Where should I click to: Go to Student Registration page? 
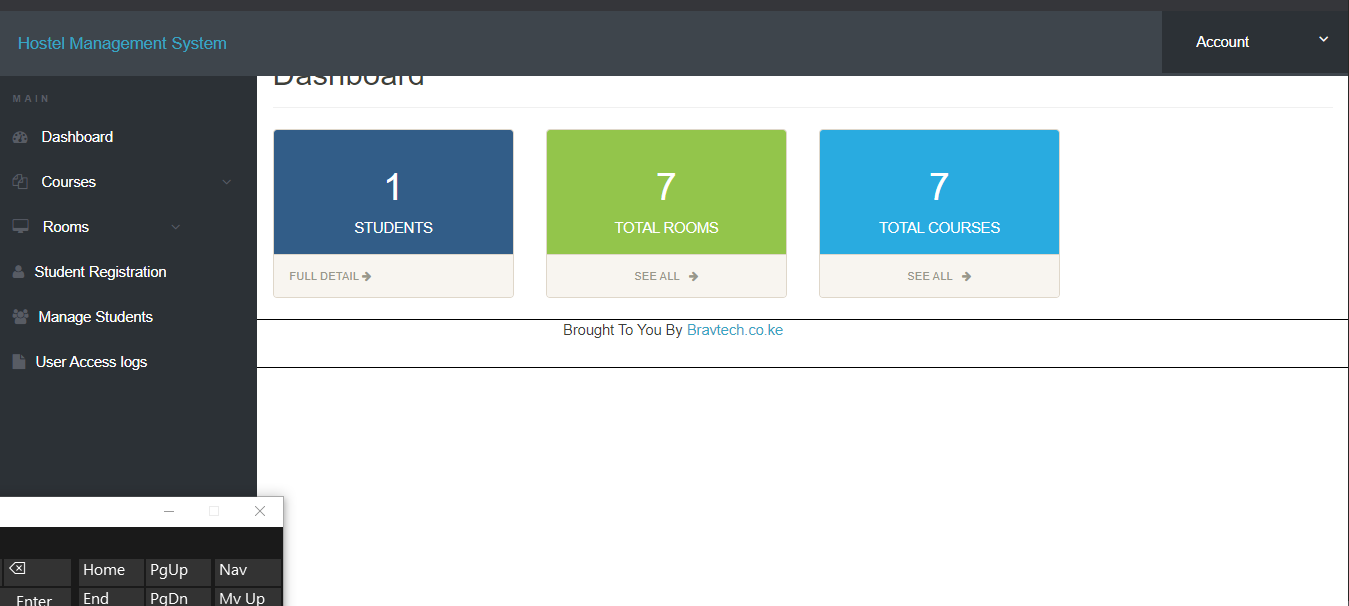(100, 272)
